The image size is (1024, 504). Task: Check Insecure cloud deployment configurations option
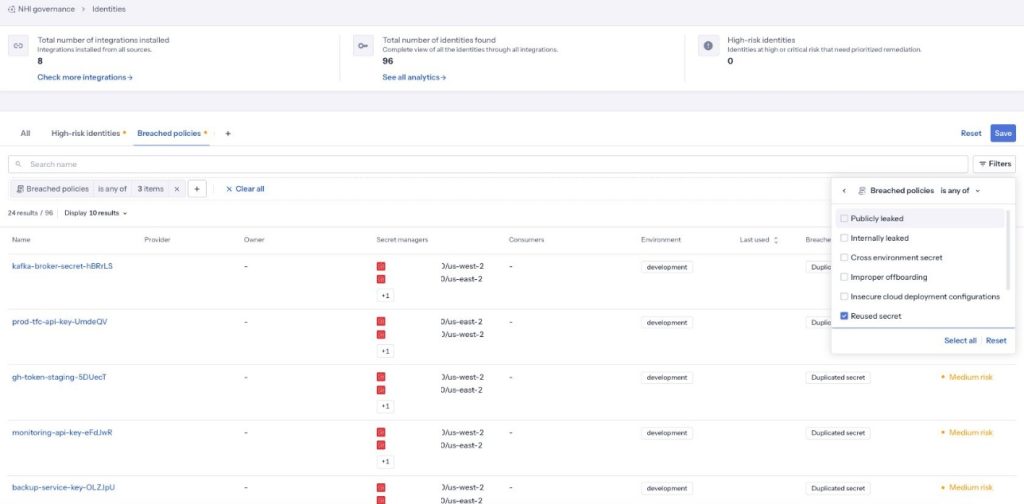pos(844,296)
